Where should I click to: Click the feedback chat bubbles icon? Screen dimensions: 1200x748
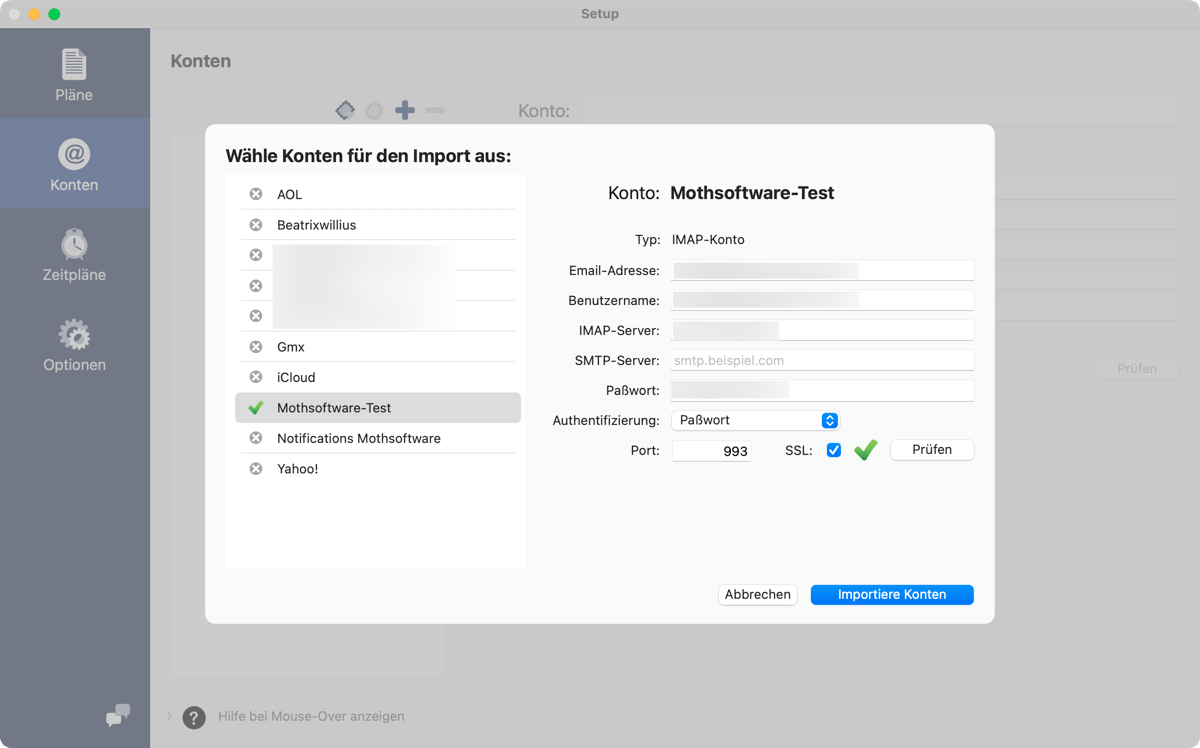point(118,715)
